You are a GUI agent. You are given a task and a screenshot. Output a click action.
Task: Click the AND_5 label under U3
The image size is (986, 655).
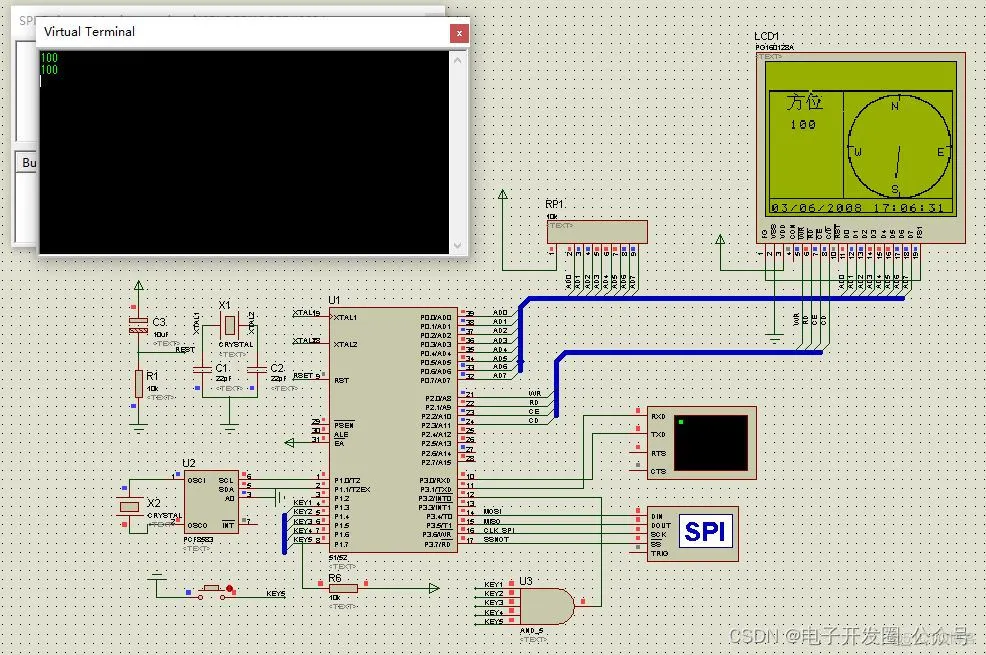coord(531,630)
